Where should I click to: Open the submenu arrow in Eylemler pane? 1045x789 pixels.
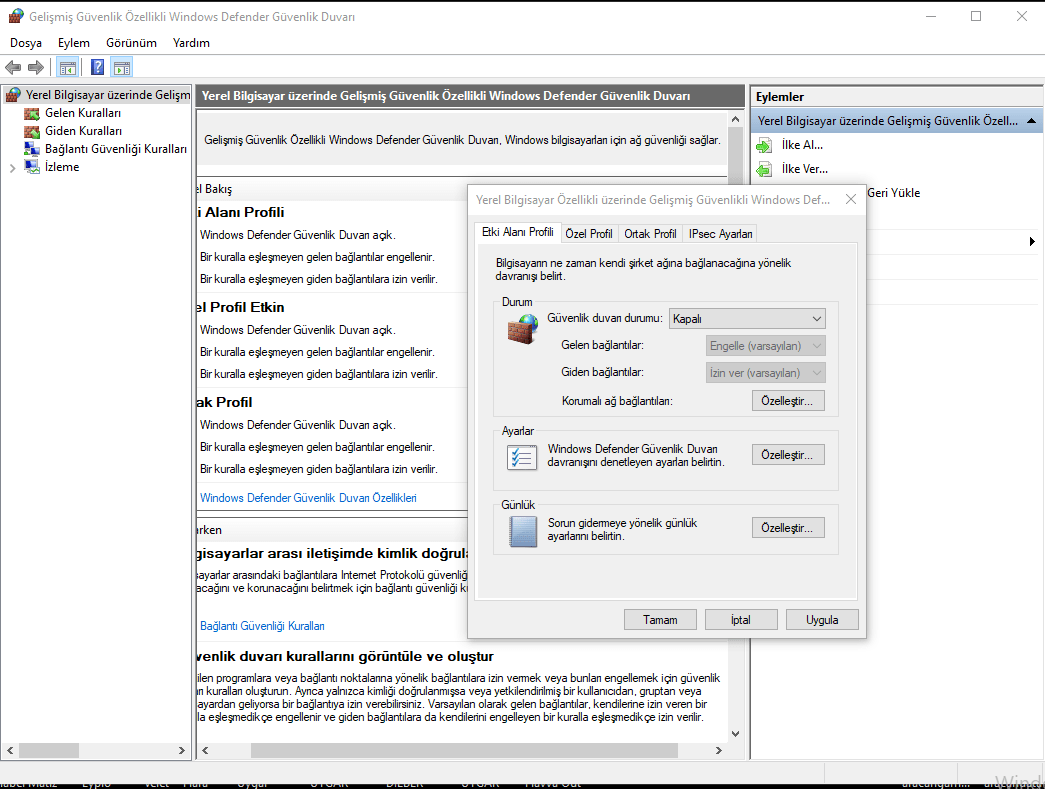pyautogui.click(x=1032, y=241)
